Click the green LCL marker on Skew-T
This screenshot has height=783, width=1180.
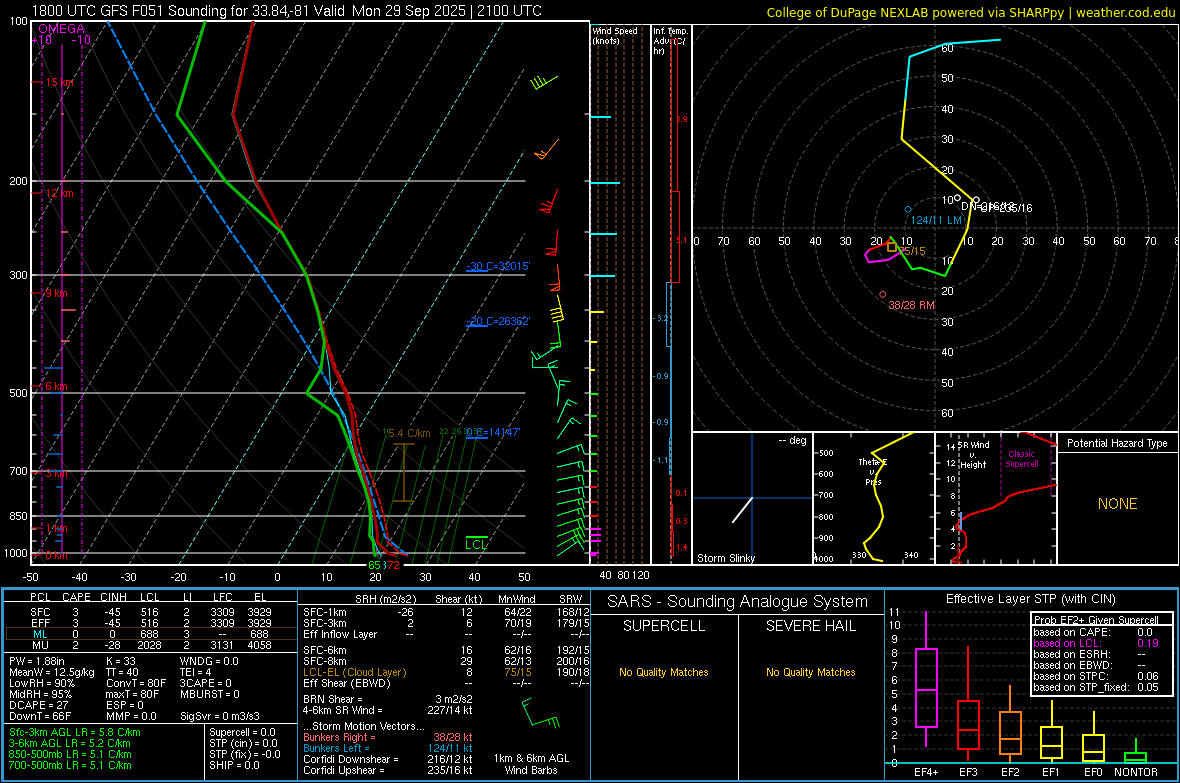click(x=476, y=544)
